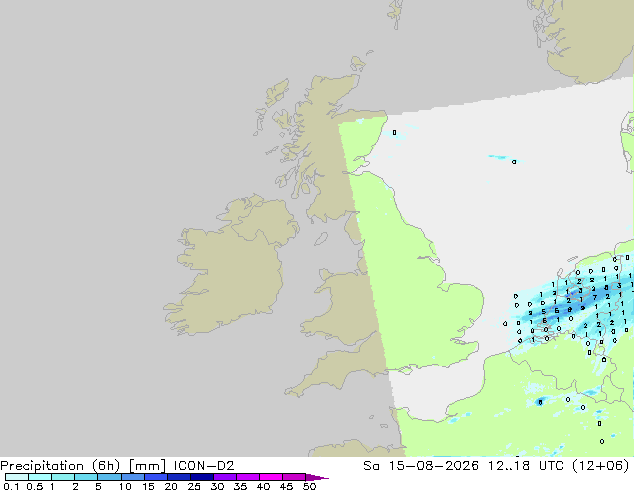The image size is (634, 490).
Task: Click the small blue precipitation cell in northern France
Action: (x=540, y=402)
